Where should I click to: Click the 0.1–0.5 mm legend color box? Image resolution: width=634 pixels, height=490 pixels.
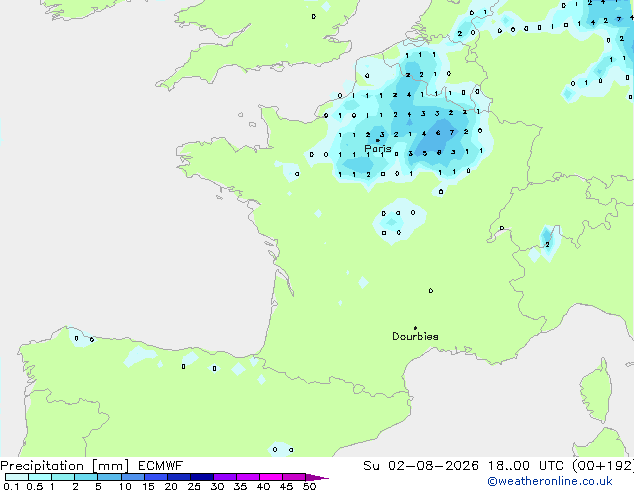pos(17,477)
